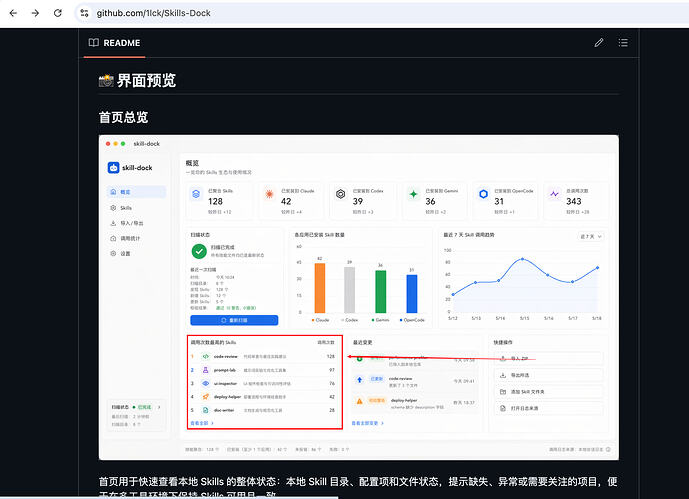
Task: Click the gray Codex bar in chart
Action: (349, 290)
